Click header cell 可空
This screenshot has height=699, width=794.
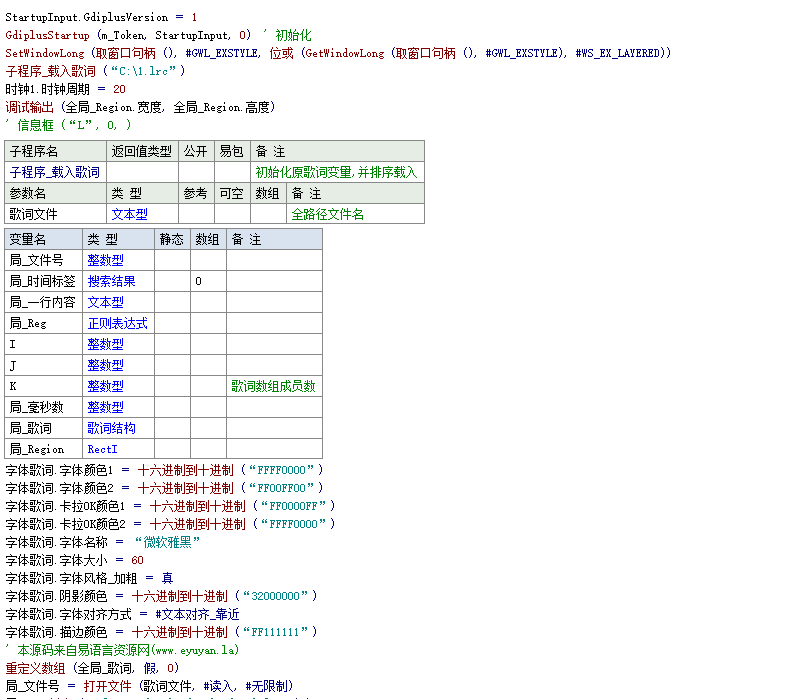232,193
